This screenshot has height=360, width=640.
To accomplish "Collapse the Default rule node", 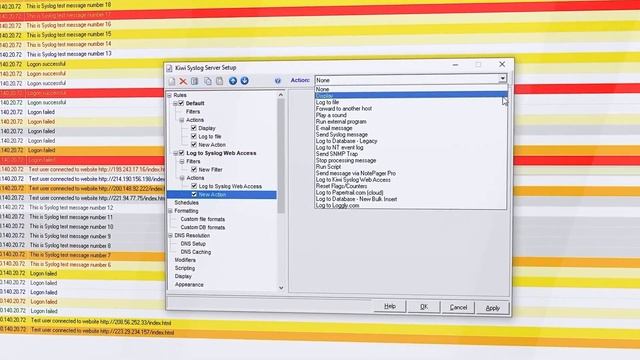I will click(176, 104).
